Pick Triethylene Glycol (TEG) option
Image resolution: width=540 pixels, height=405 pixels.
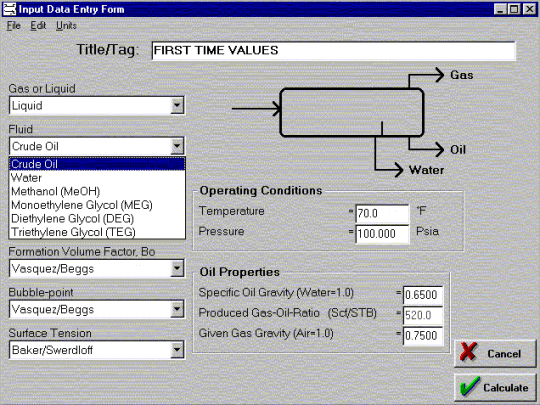click(x=97, y=232)
